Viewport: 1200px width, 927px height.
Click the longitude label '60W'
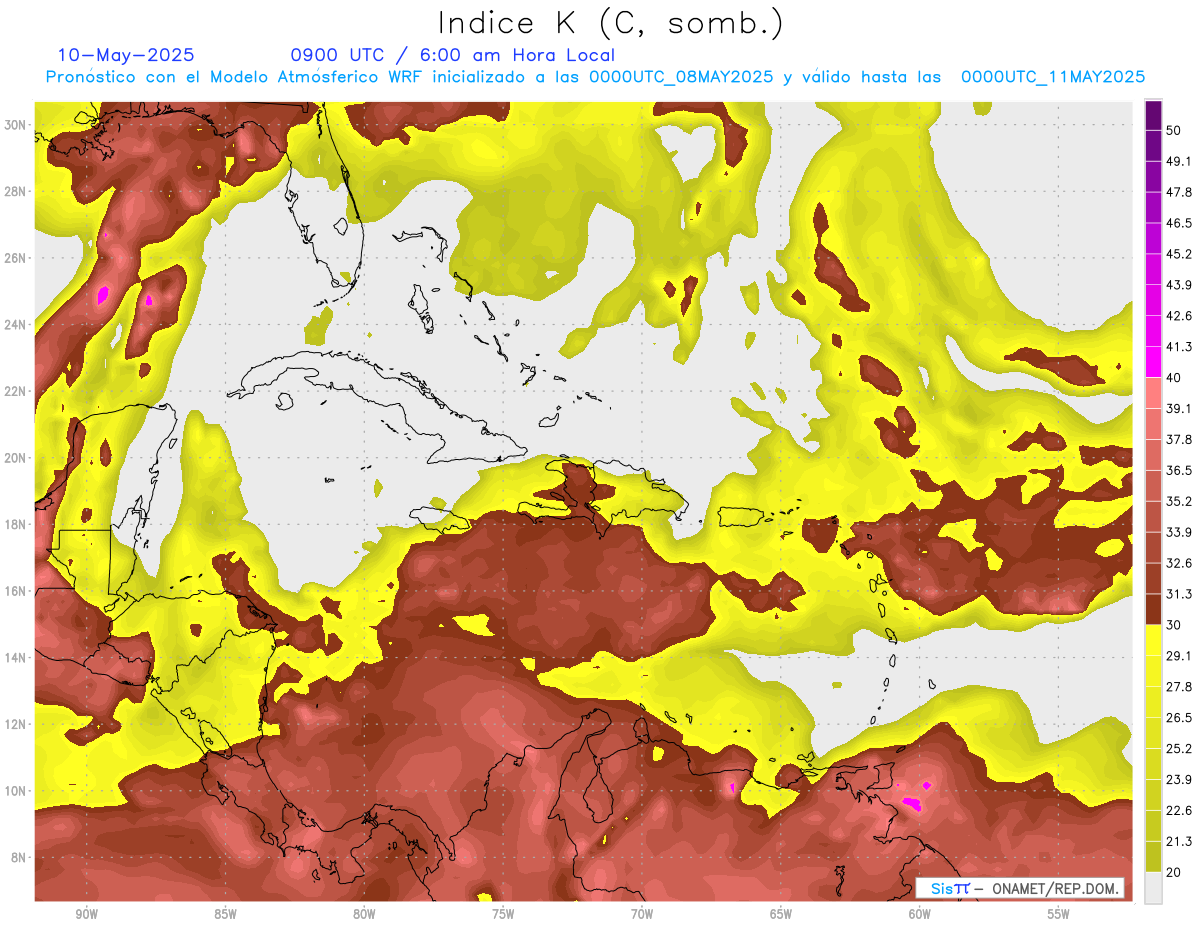pyautogui.click(x=920, y=915)
